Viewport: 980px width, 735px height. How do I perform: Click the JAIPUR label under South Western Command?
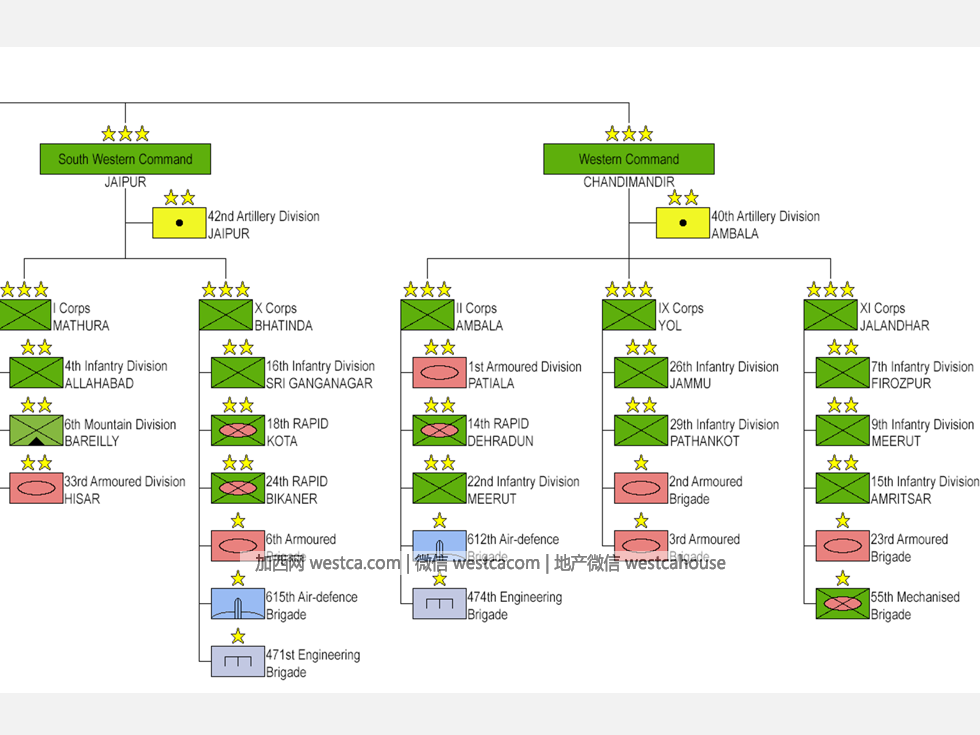point(125,182)
